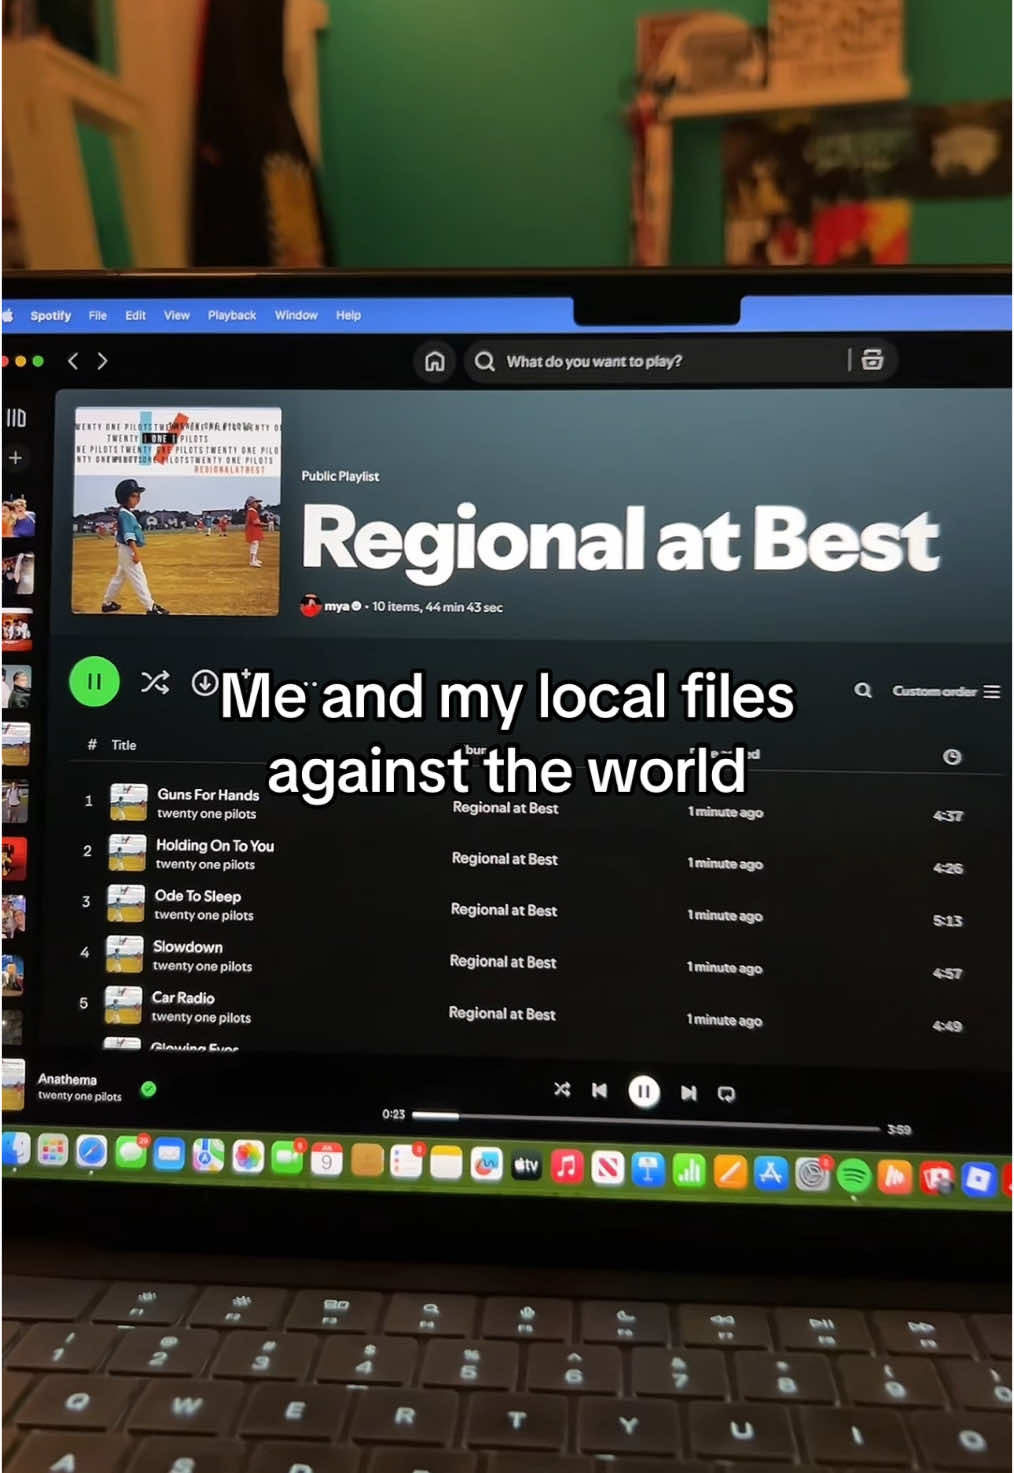
Task: Open the Anathema now playing title
Action: click(x=67, y=1079)
